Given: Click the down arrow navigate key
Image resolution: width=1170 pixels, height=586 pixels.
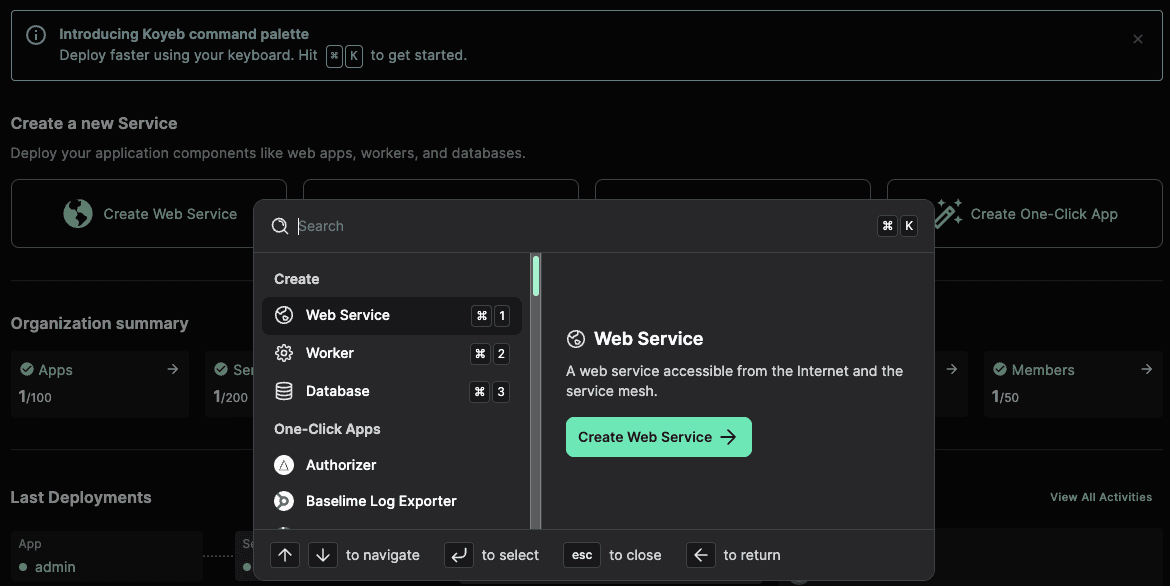Looking at the screenshot, I should coord(322,555).
